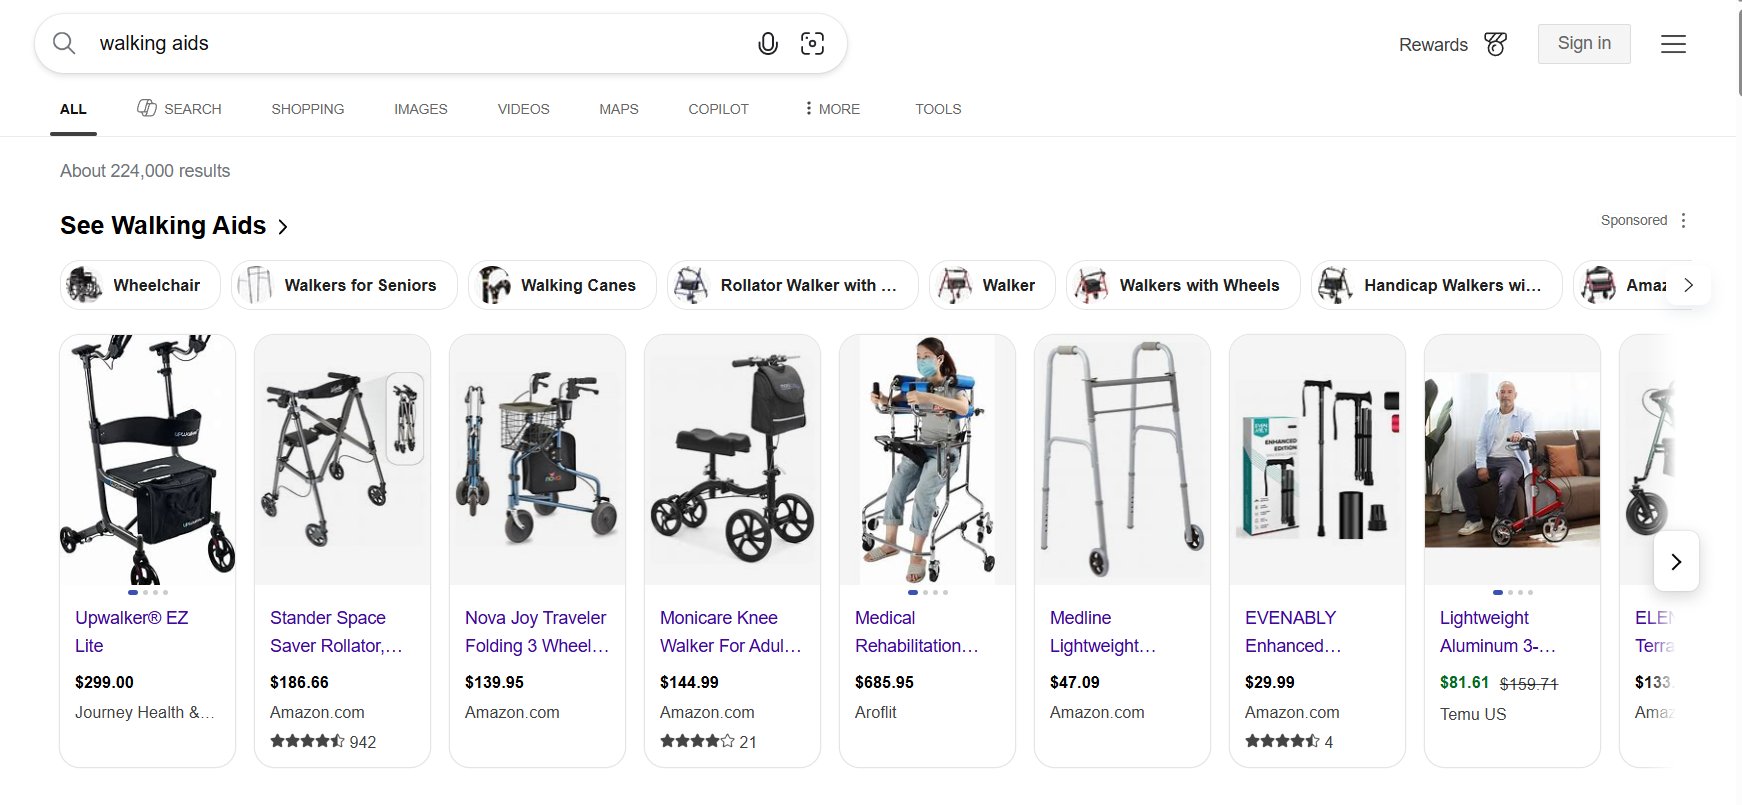Viewport: 1742px width, 805px height.
Task: Open the Sponsored ad options dots
Action: point(1684,220)
